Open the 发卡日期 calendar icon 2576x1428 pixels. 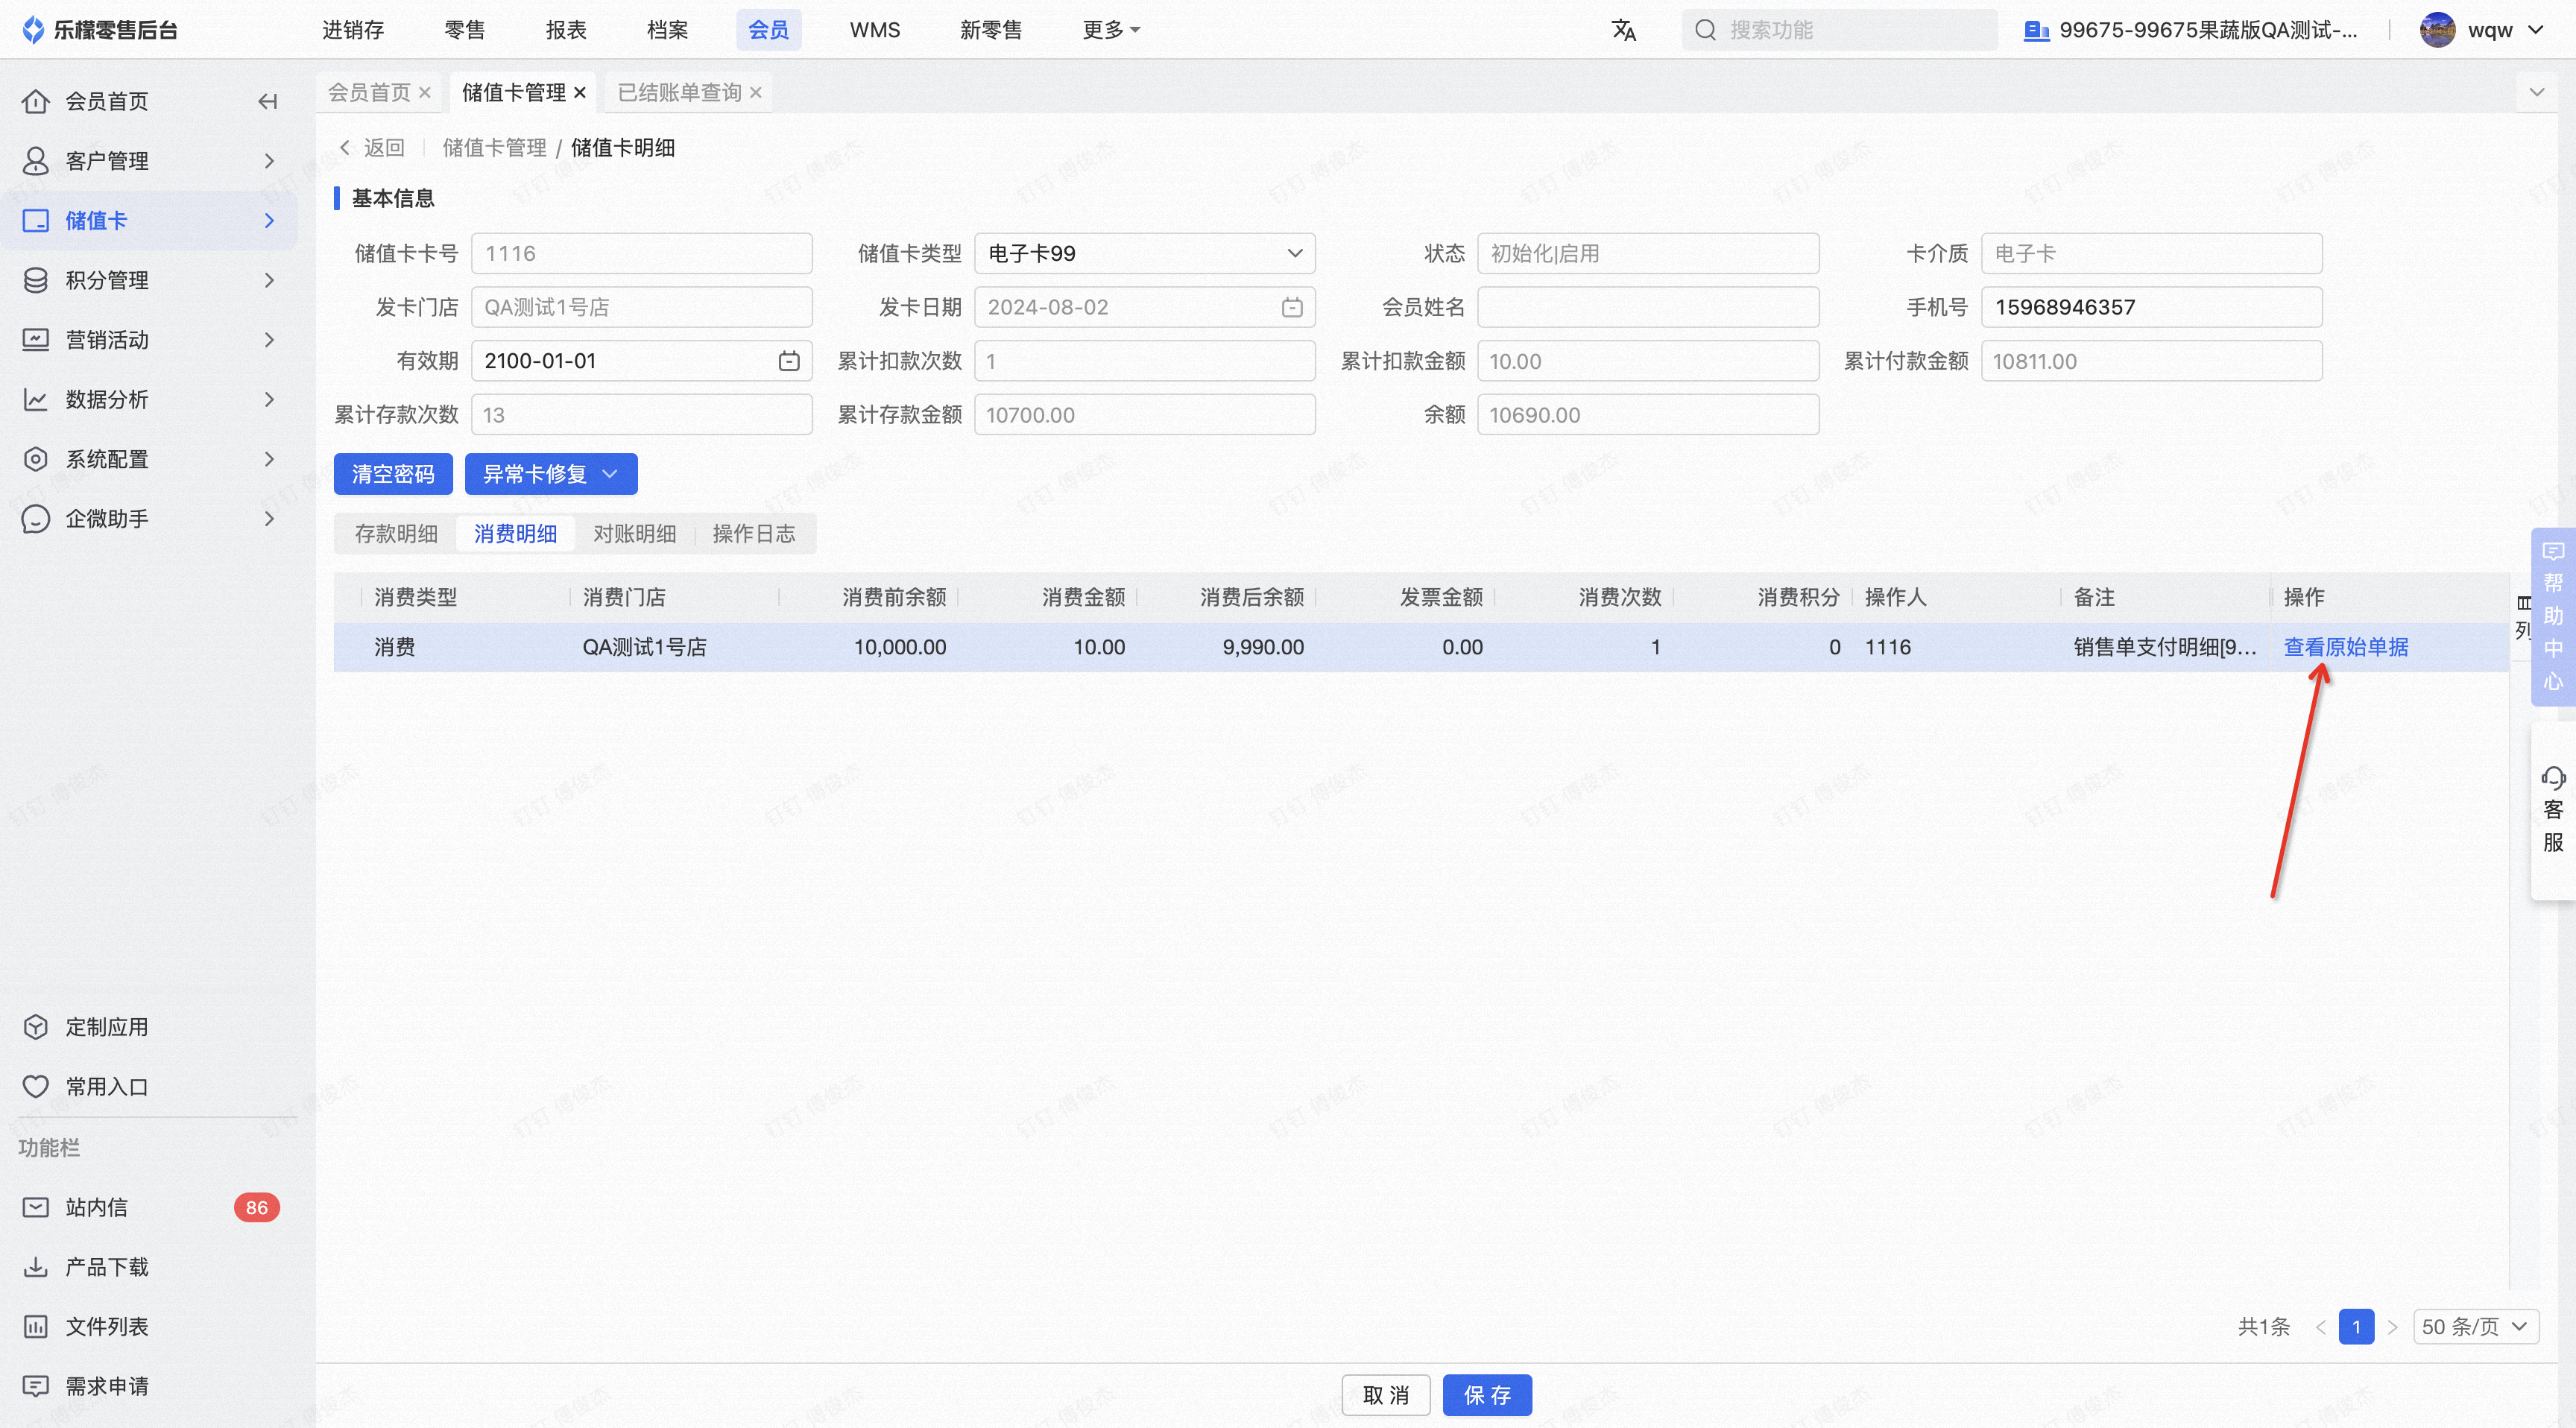(1292, 307)
